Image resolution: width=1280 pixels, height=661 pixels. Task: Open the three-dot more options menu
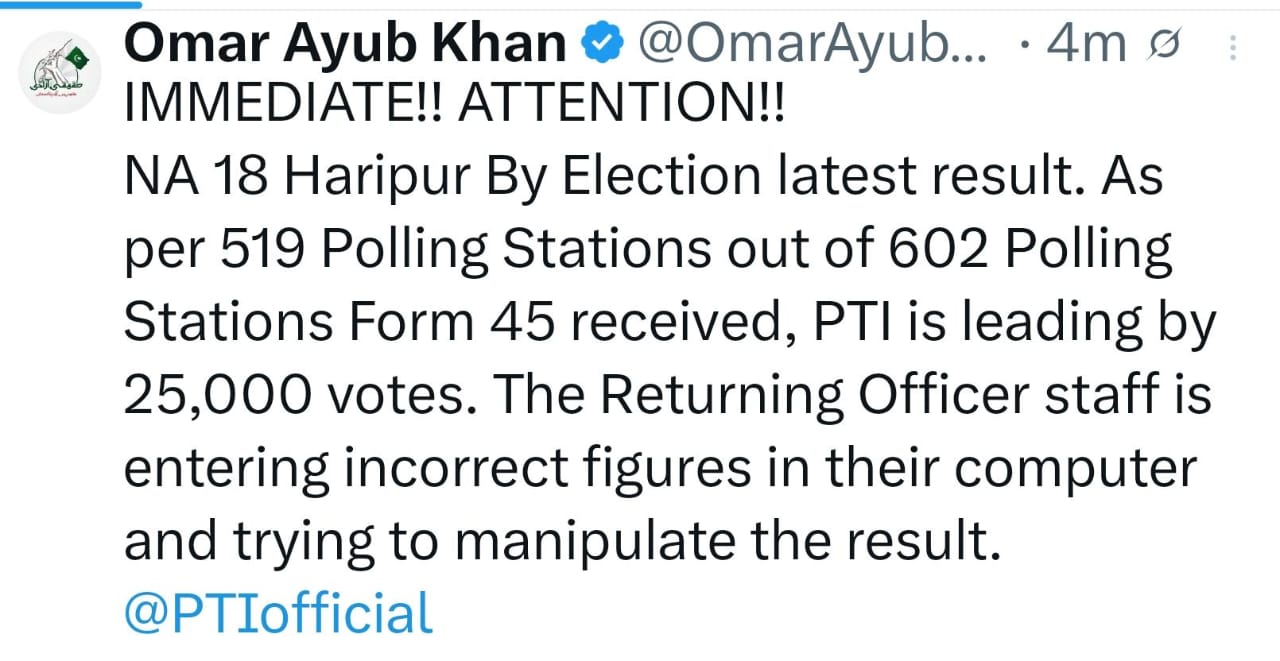coord(1233,46)
